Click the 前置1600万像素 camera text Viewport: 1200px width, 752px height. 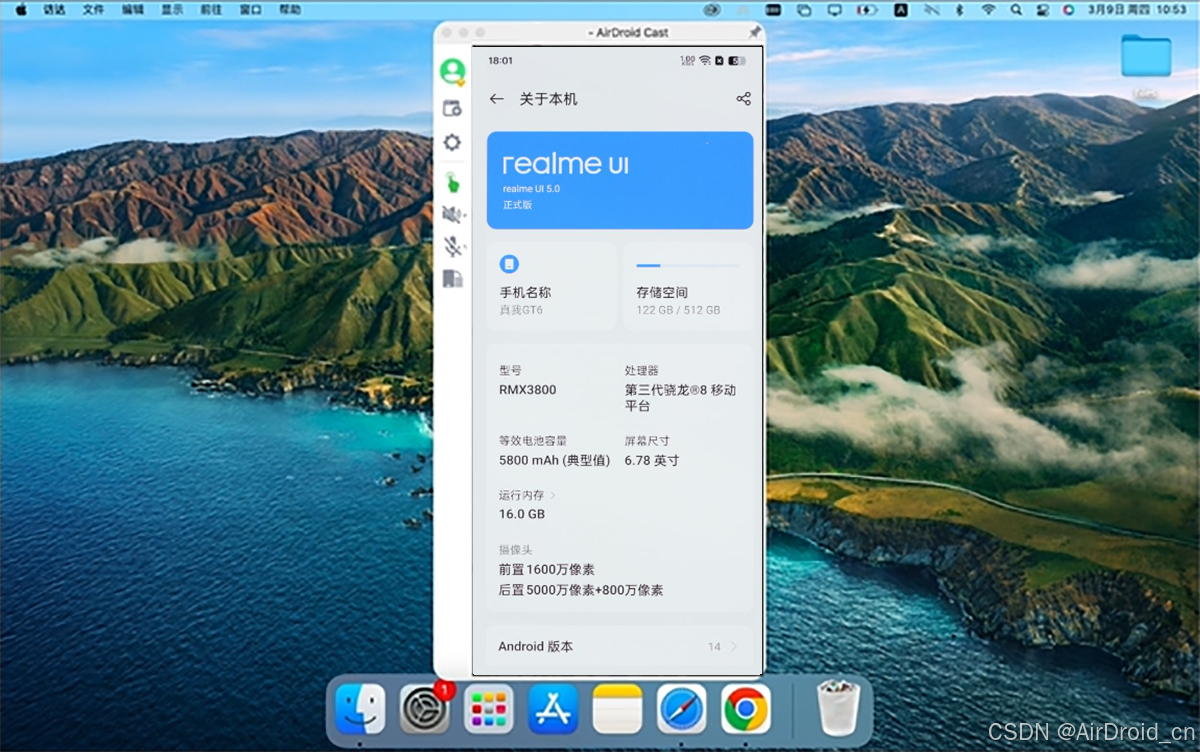click(545, 569)
